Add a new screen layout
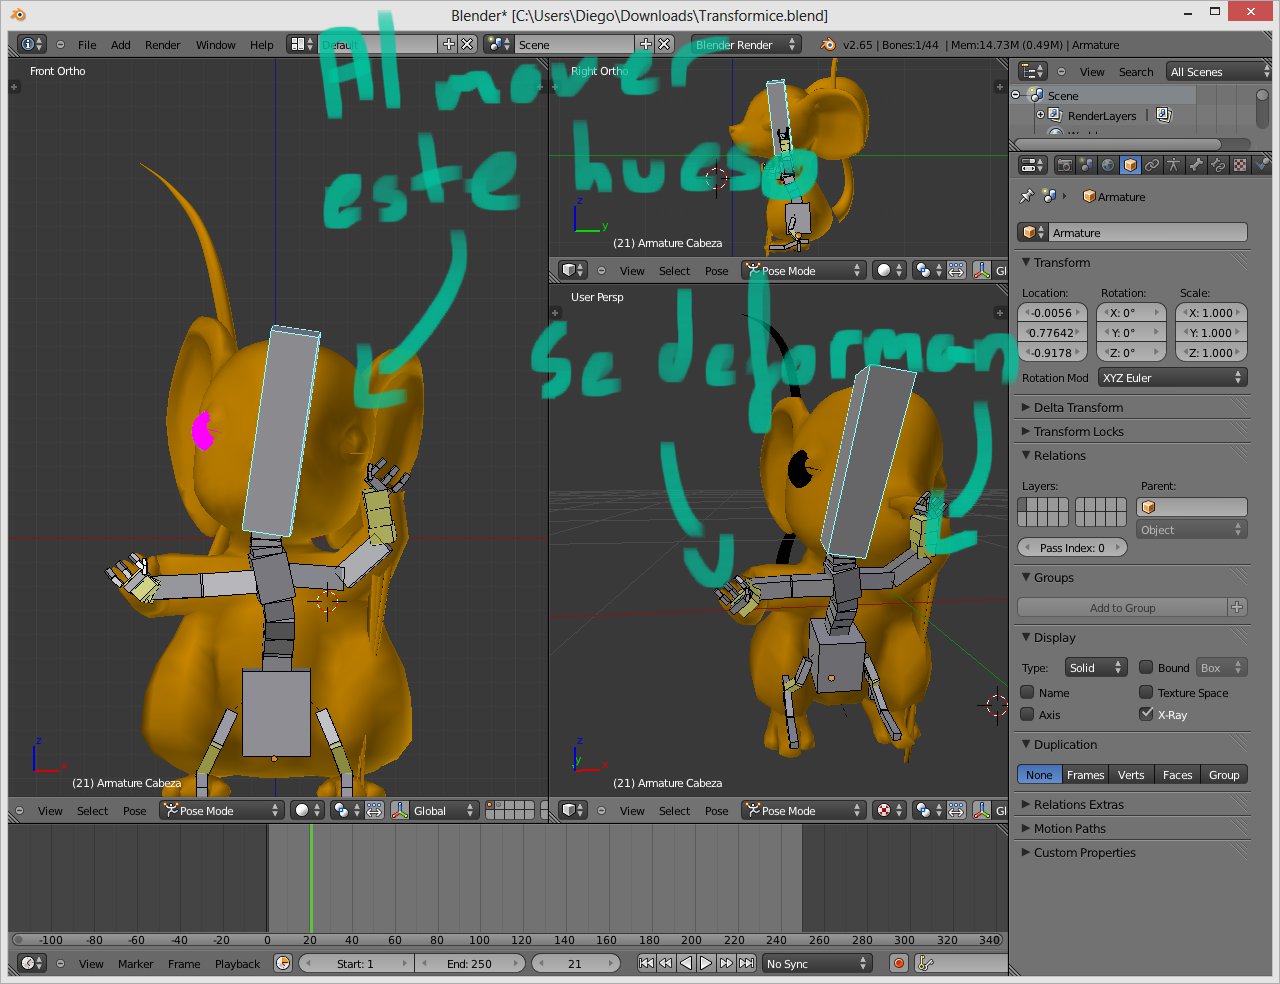Image resolution: width=1280 pixels, height=984 pixels. coord(449,44)
